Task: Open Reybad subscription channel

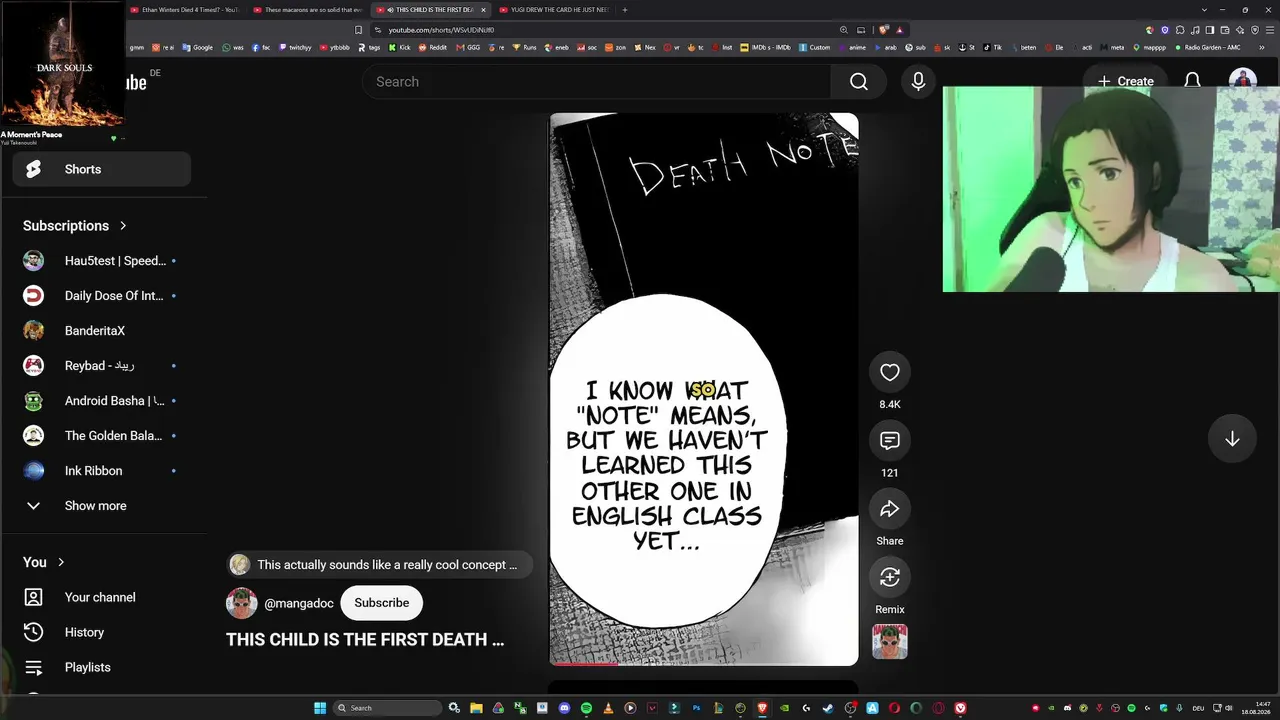Action: [x=101, y=366]
